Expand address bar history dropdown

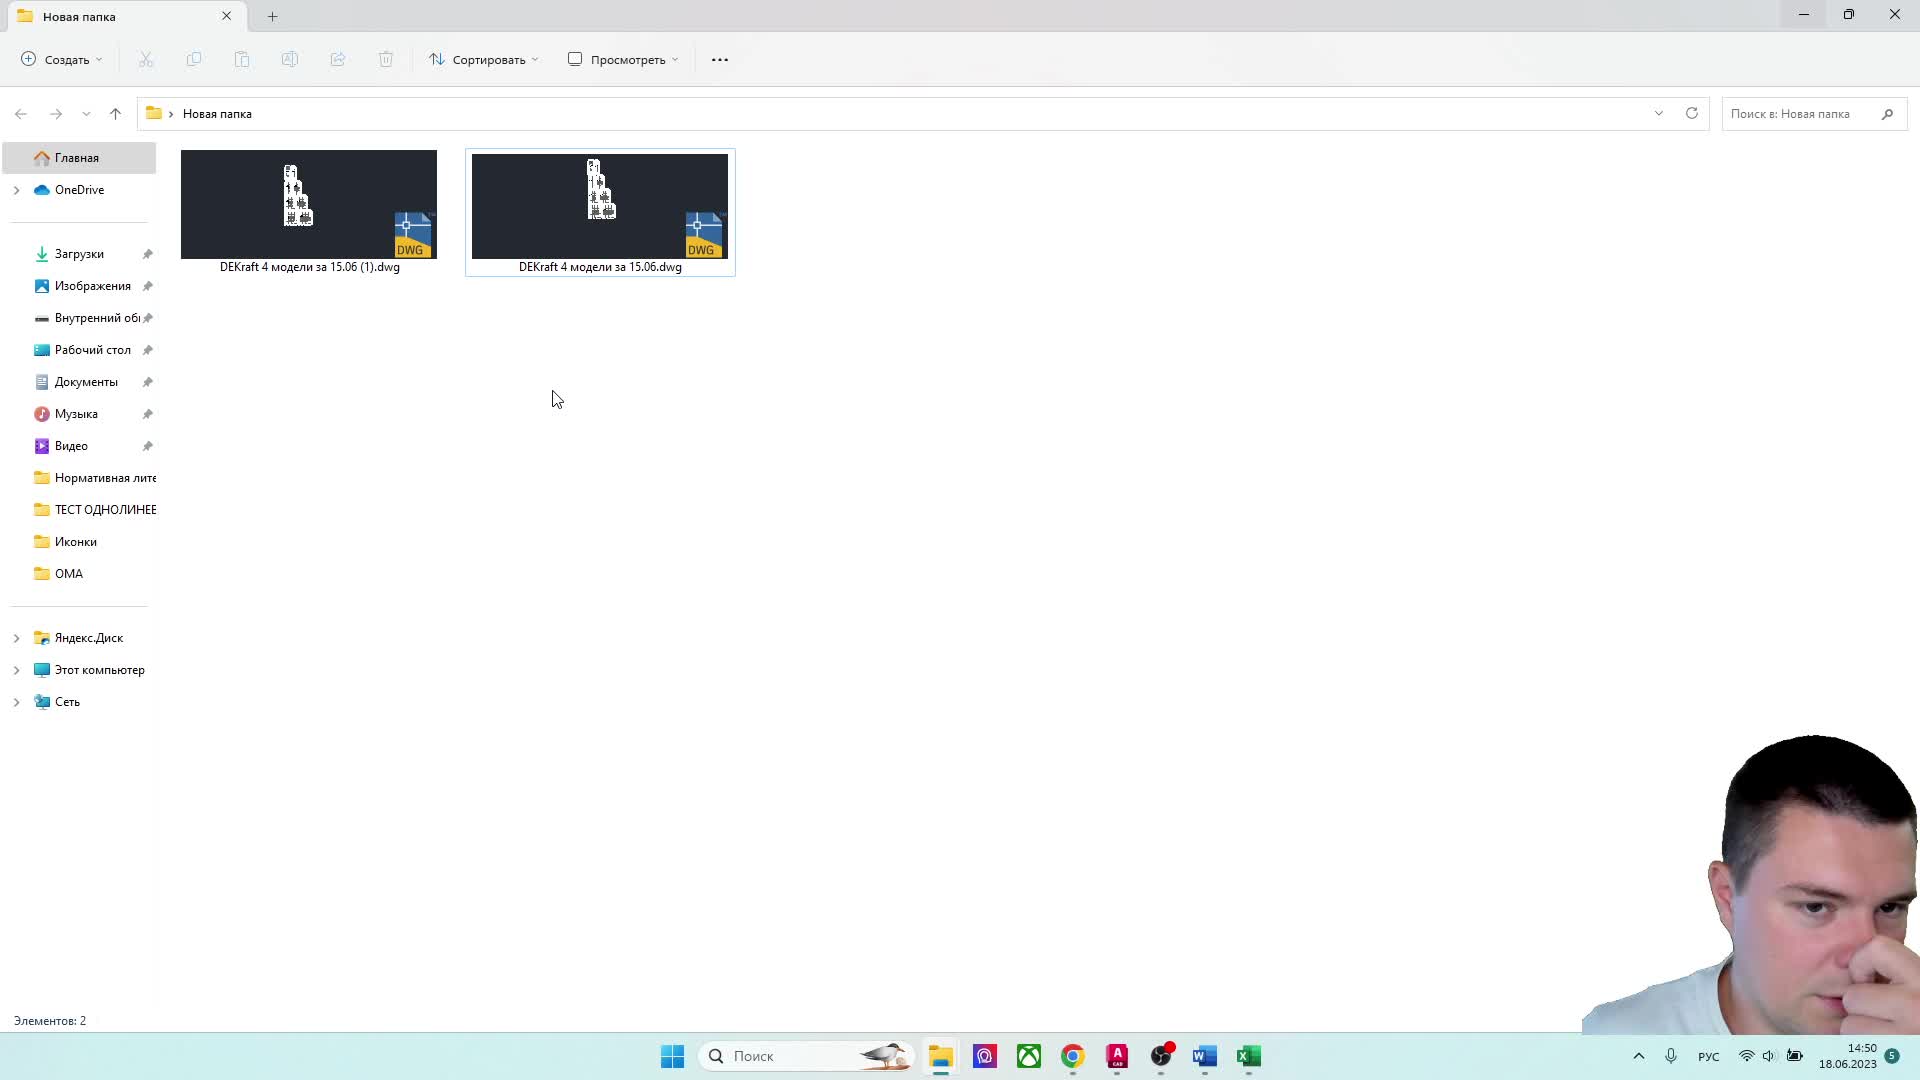1659,113
